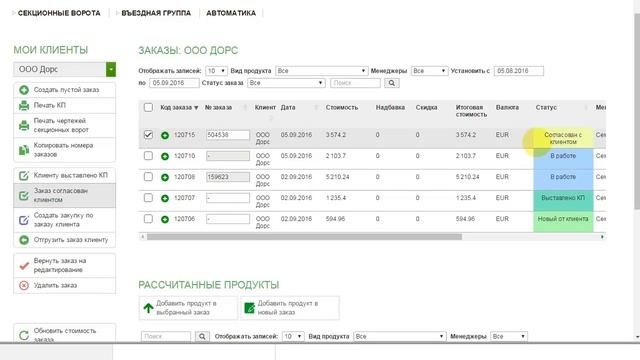Click the icon for Создать закупку по заказу клиента

pos(24,220)
